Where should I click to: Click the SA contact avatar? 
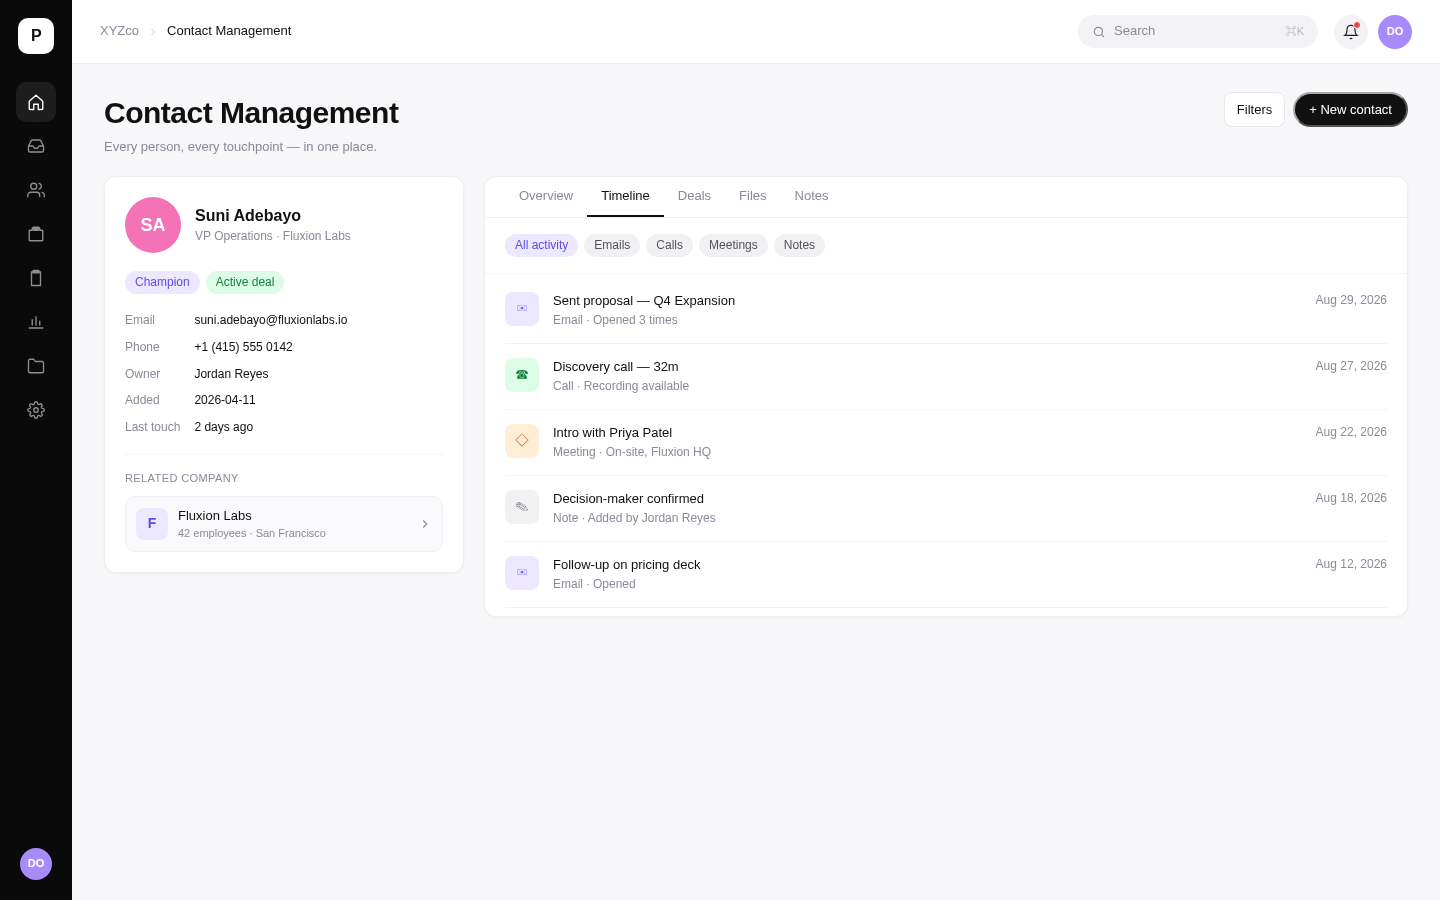click(153, 225)
